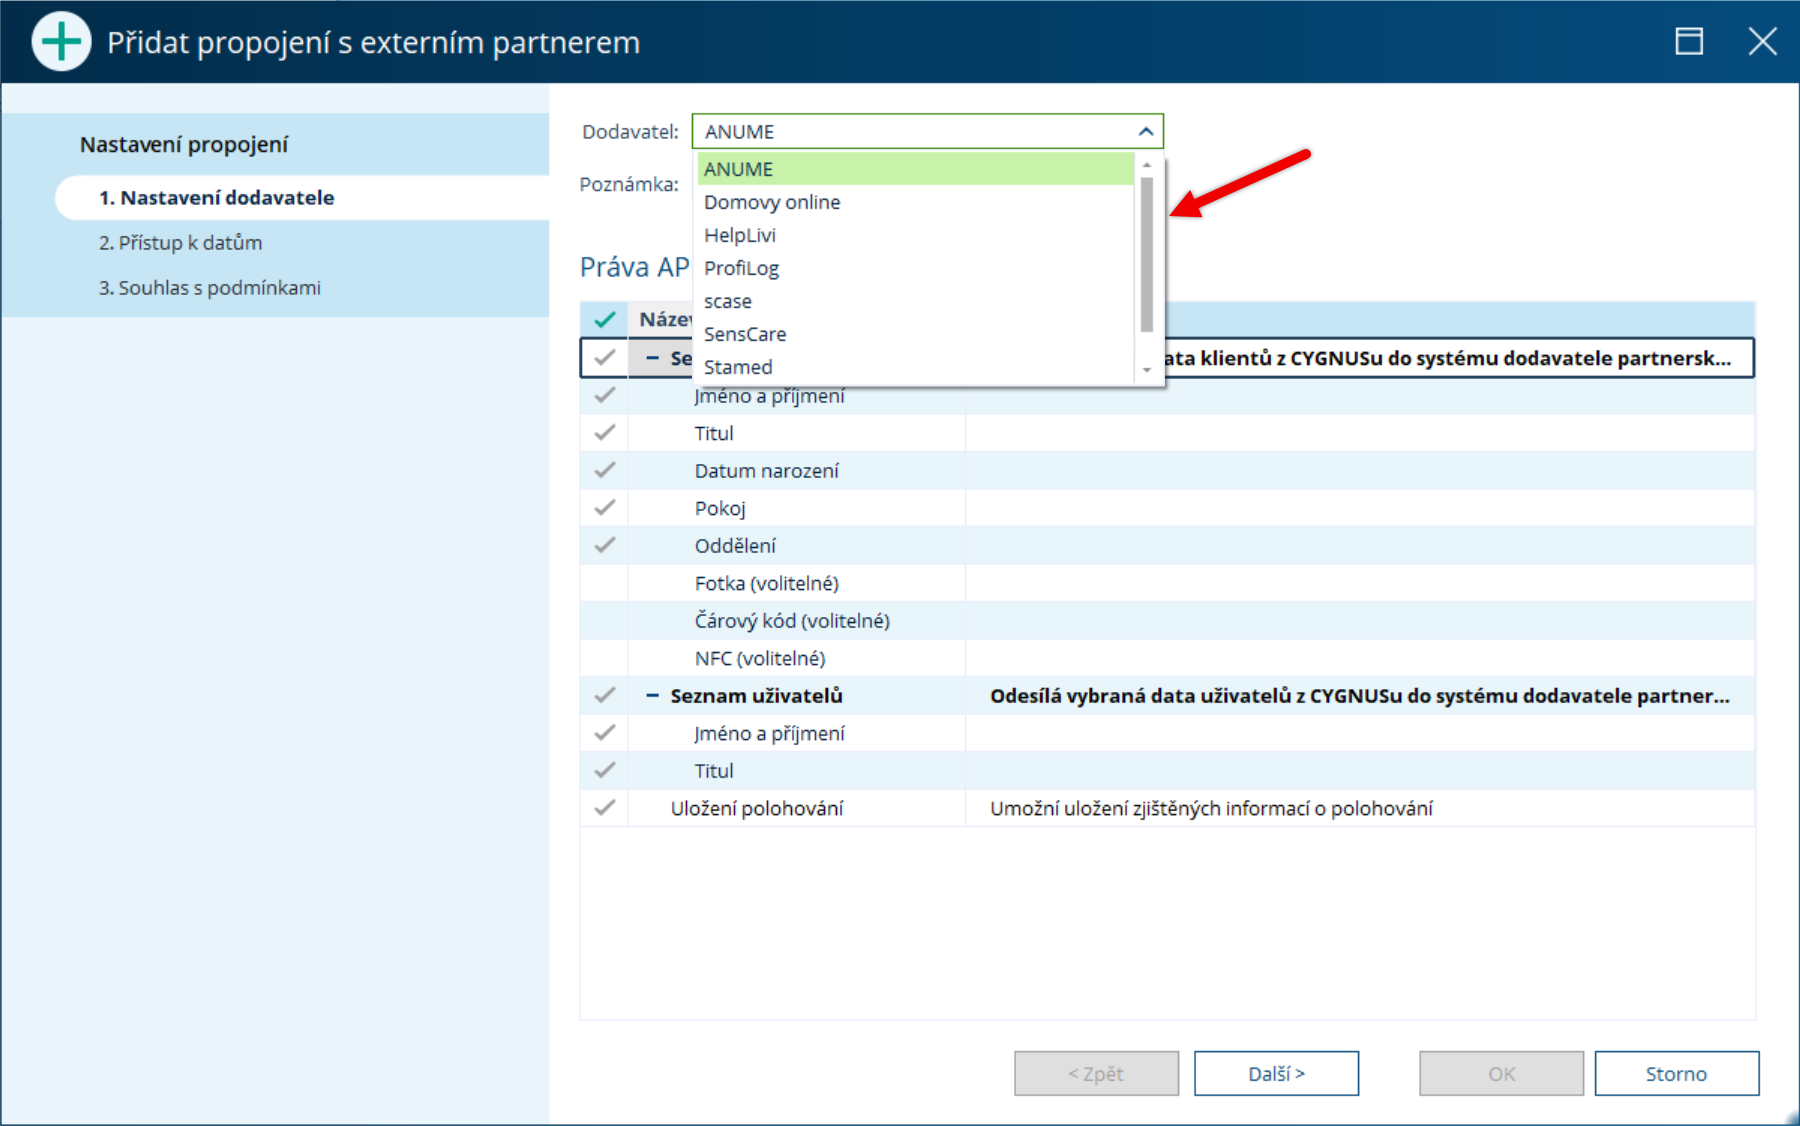Toggle first Jméno a příjmení checkmark under clients
The image size is (1800, 1126).
tap(604, 395)
